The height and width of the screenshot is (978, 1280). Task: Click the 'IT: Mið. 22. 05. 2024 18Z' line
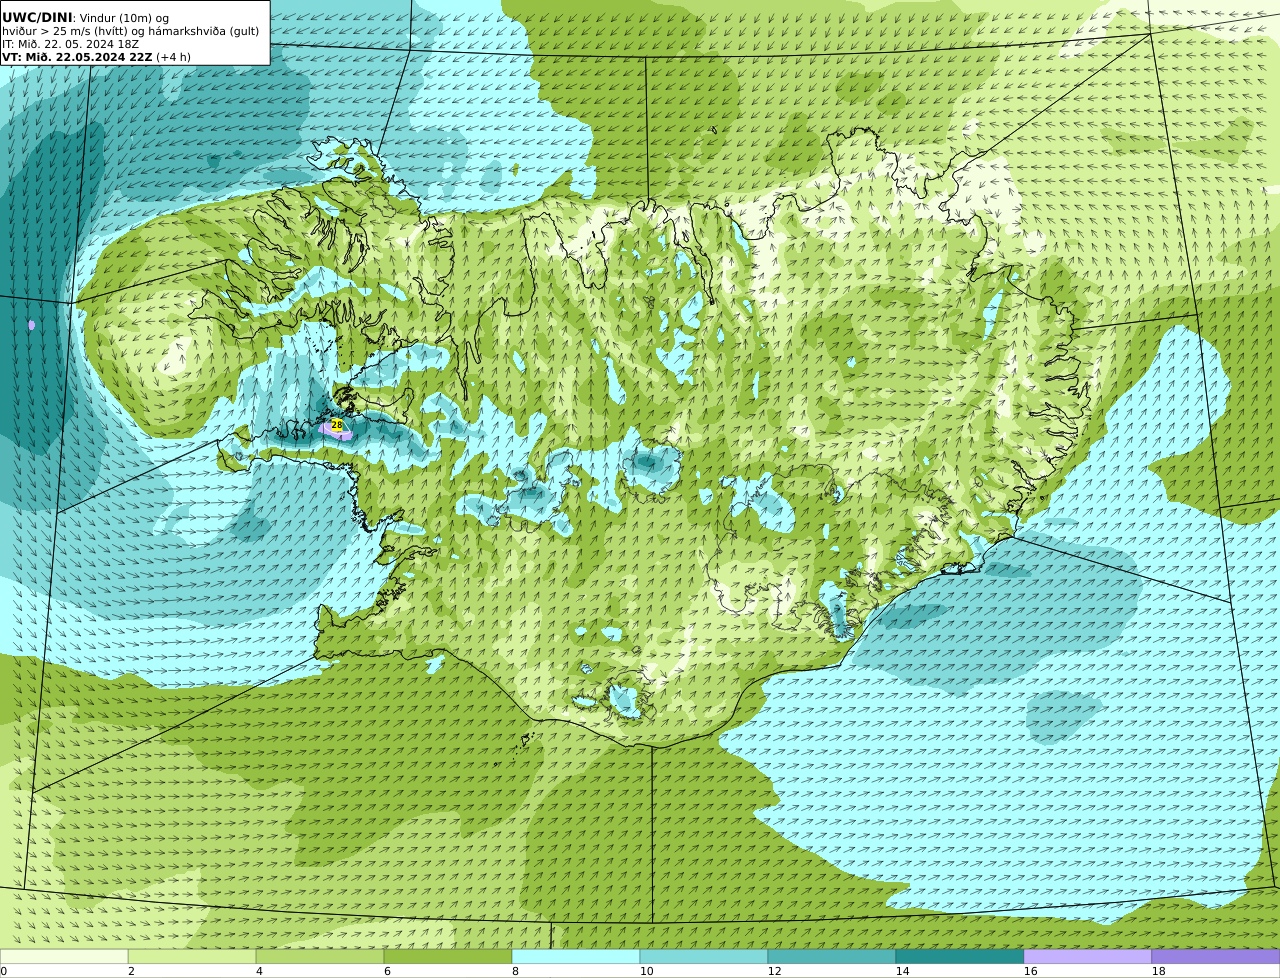coord(70,44)
